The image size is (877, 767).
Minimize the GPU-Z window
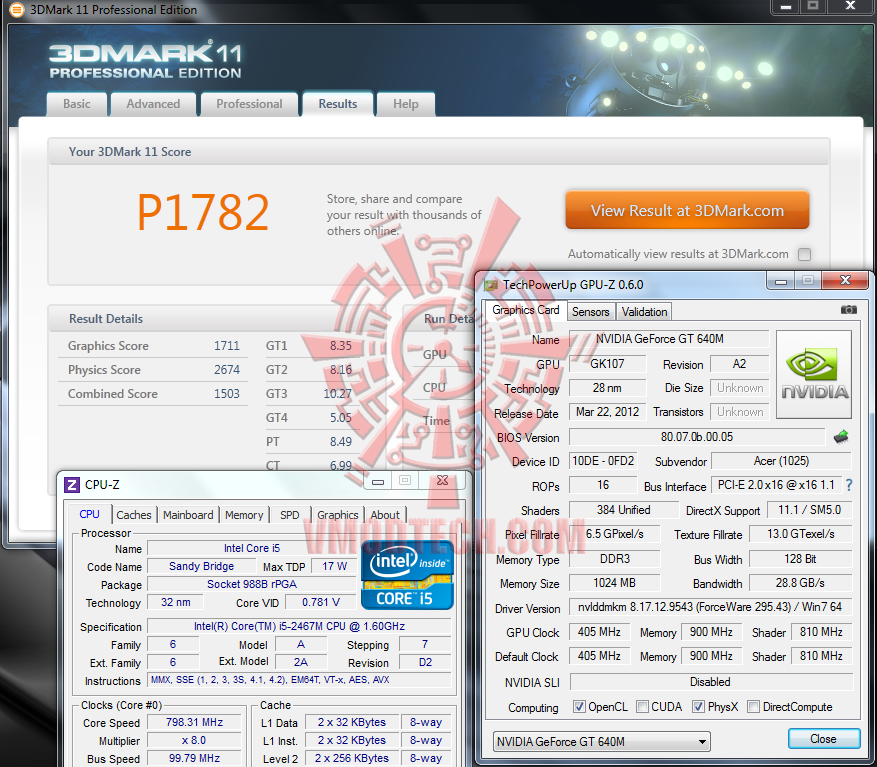(x=781, y=281)
